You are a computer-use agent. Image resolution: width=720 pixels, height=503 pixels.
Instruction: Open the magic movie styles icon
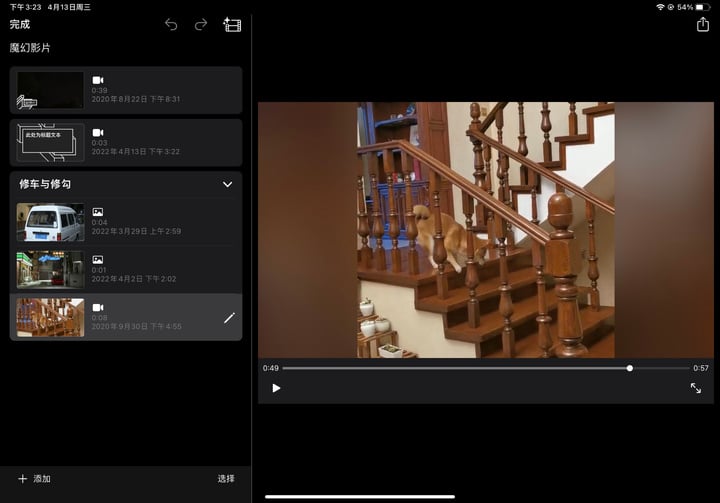(232, 24)
